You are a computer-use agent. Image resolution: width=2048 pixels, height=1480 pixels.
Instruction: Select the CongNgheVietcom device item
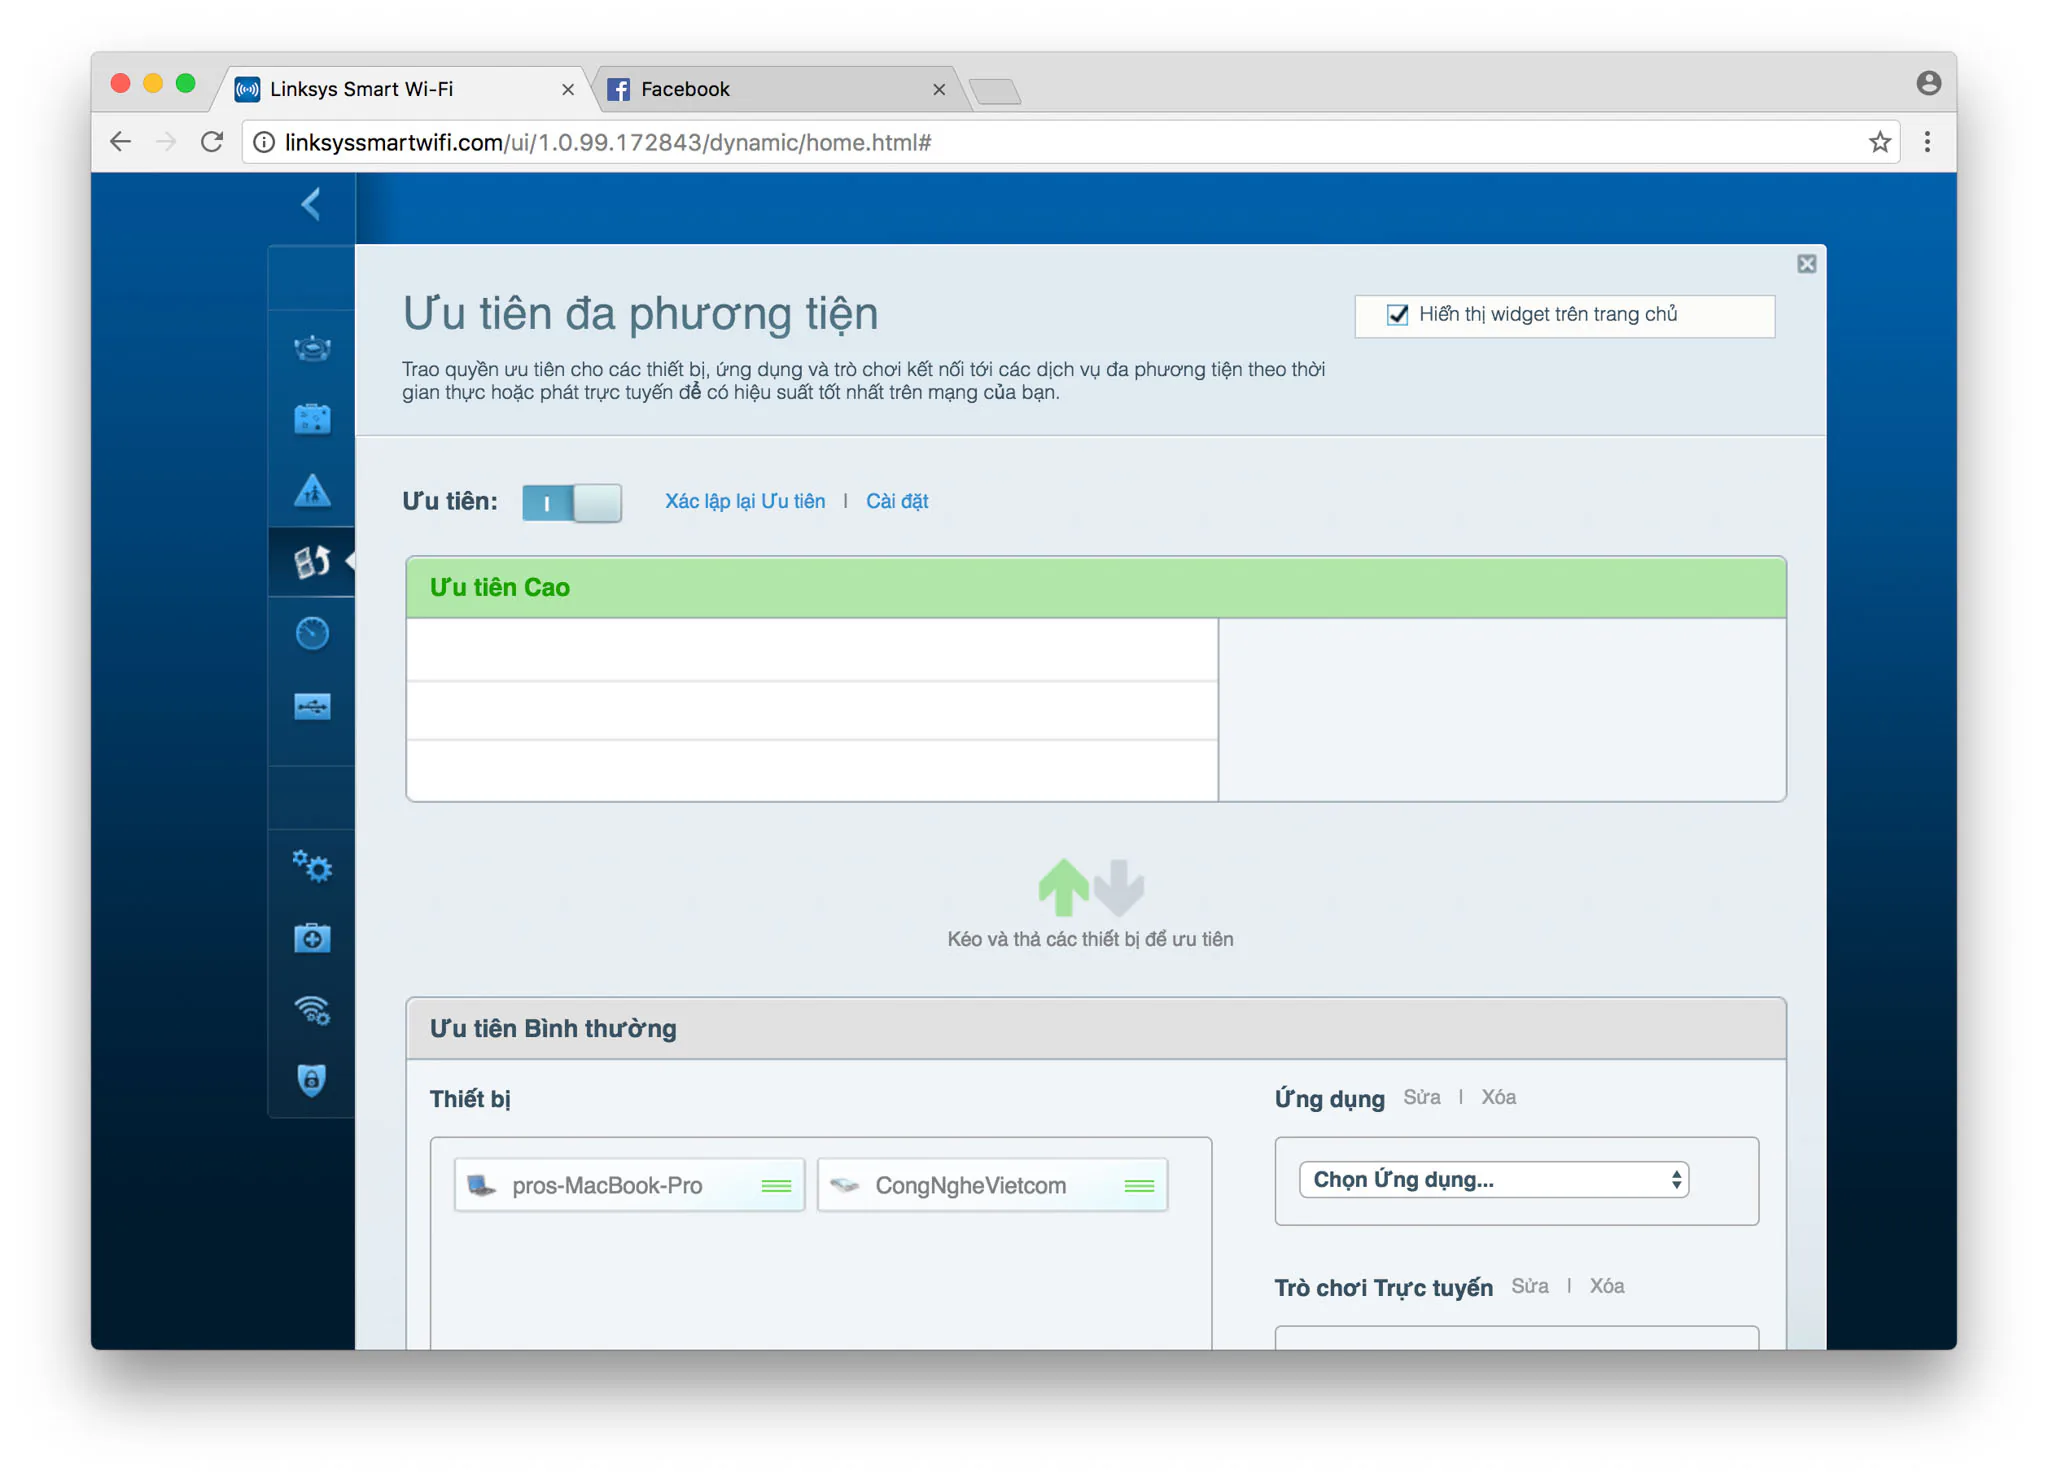pyautogui.click(x=992, y=1186)
